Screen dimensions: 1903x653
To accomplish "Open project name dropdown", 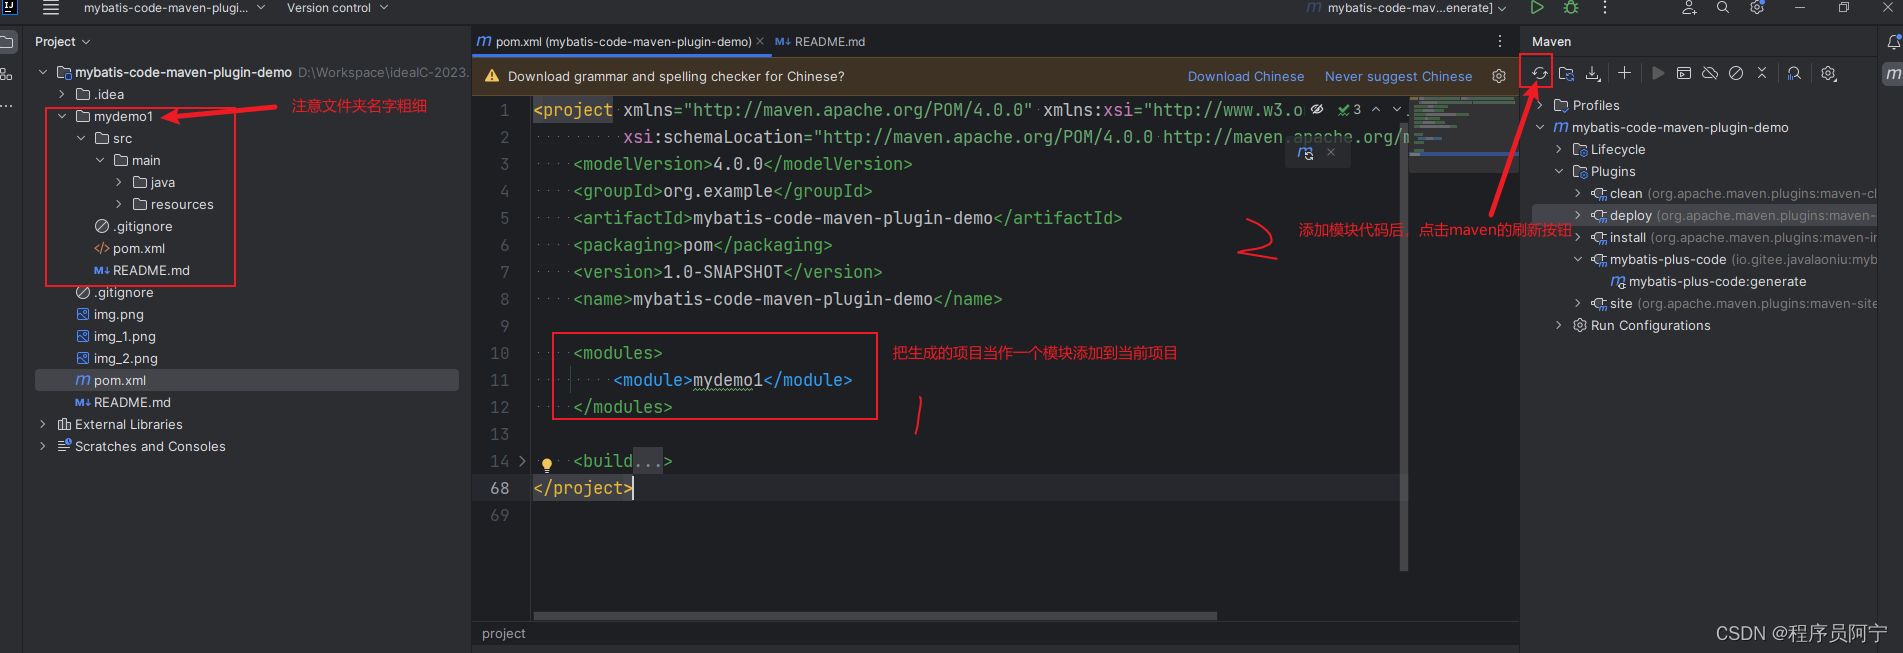I will point(174,8).
